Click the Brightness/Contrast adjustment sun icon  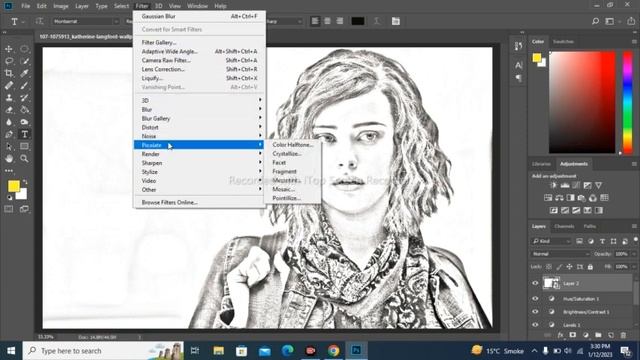tap(553, 185)
